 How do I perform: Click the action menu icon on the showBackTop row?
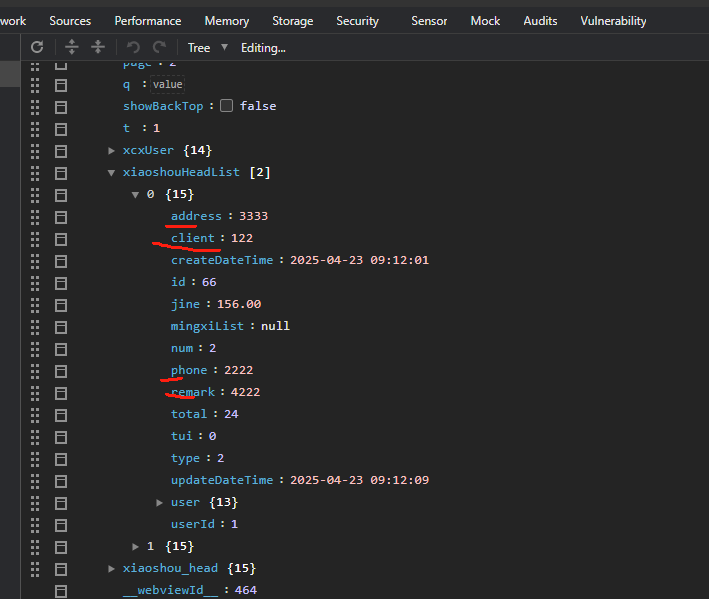61,107
